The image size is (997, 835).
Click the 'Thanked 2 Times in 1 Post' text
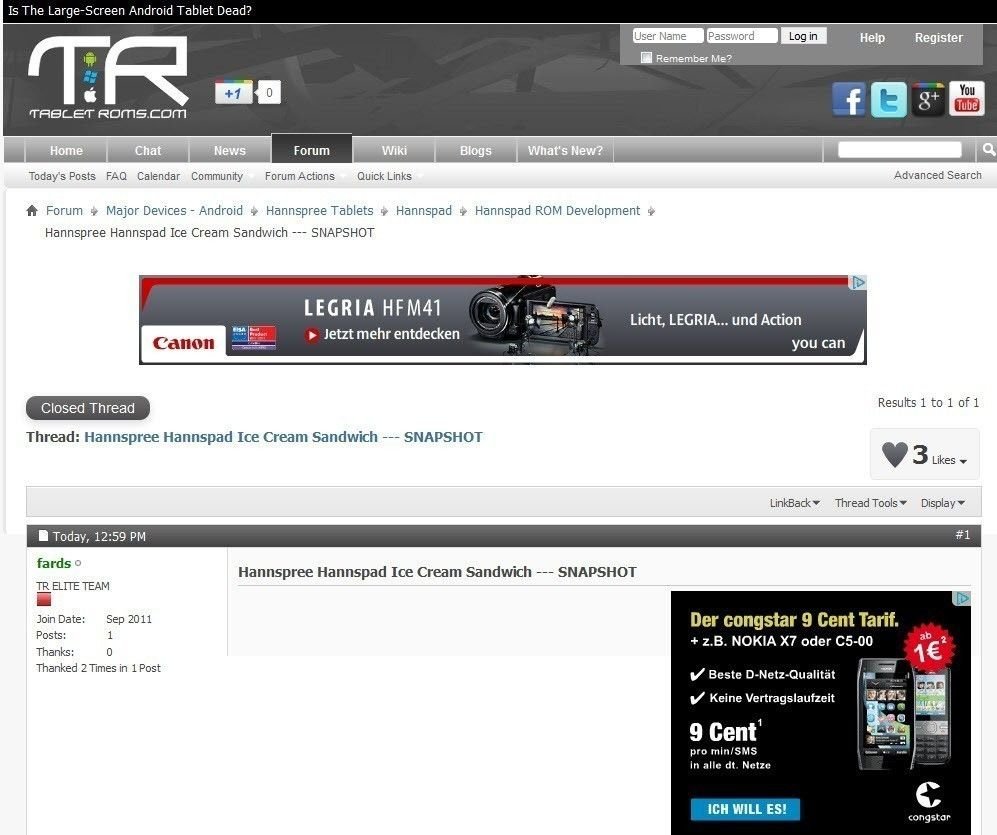click(99, 668)
